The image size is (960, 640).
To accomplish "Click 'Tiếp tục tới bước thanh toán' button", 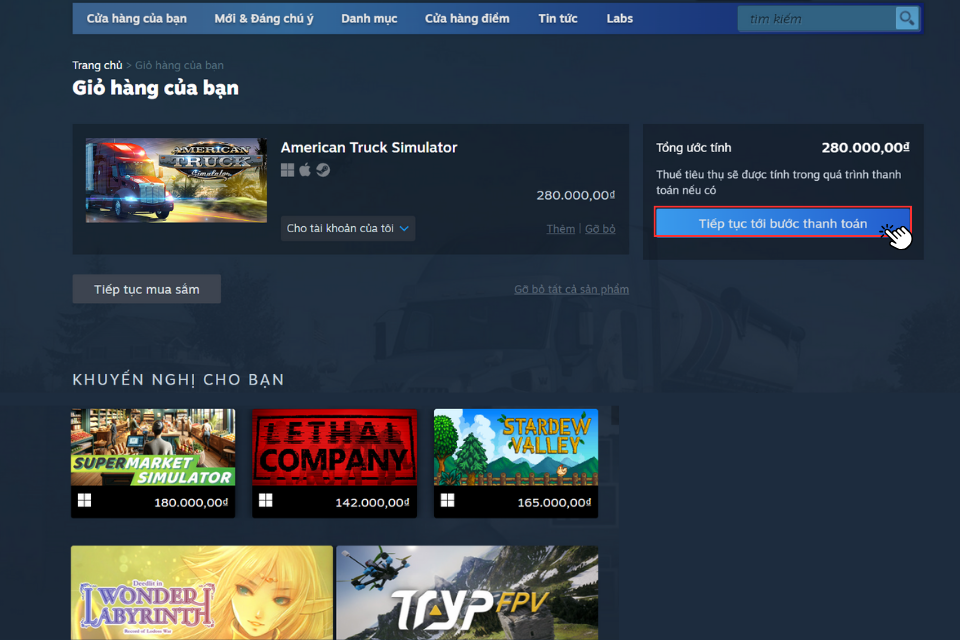I will point(783,222).
